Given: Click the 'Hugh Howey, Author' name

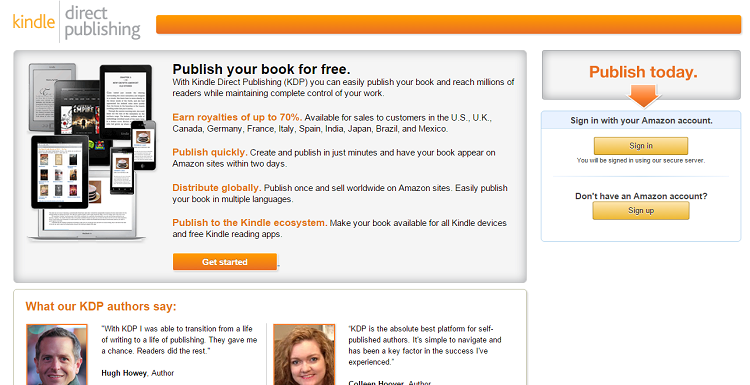Looking at the screenshot, I should 138,373.
